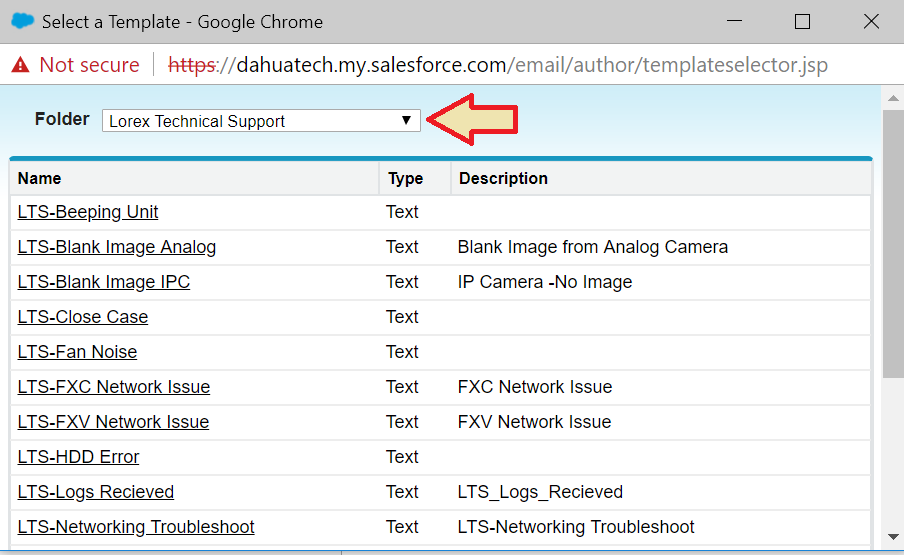This screenshot has height=555, width=904.
Task: Click the address bar URL
Action: 500,65
